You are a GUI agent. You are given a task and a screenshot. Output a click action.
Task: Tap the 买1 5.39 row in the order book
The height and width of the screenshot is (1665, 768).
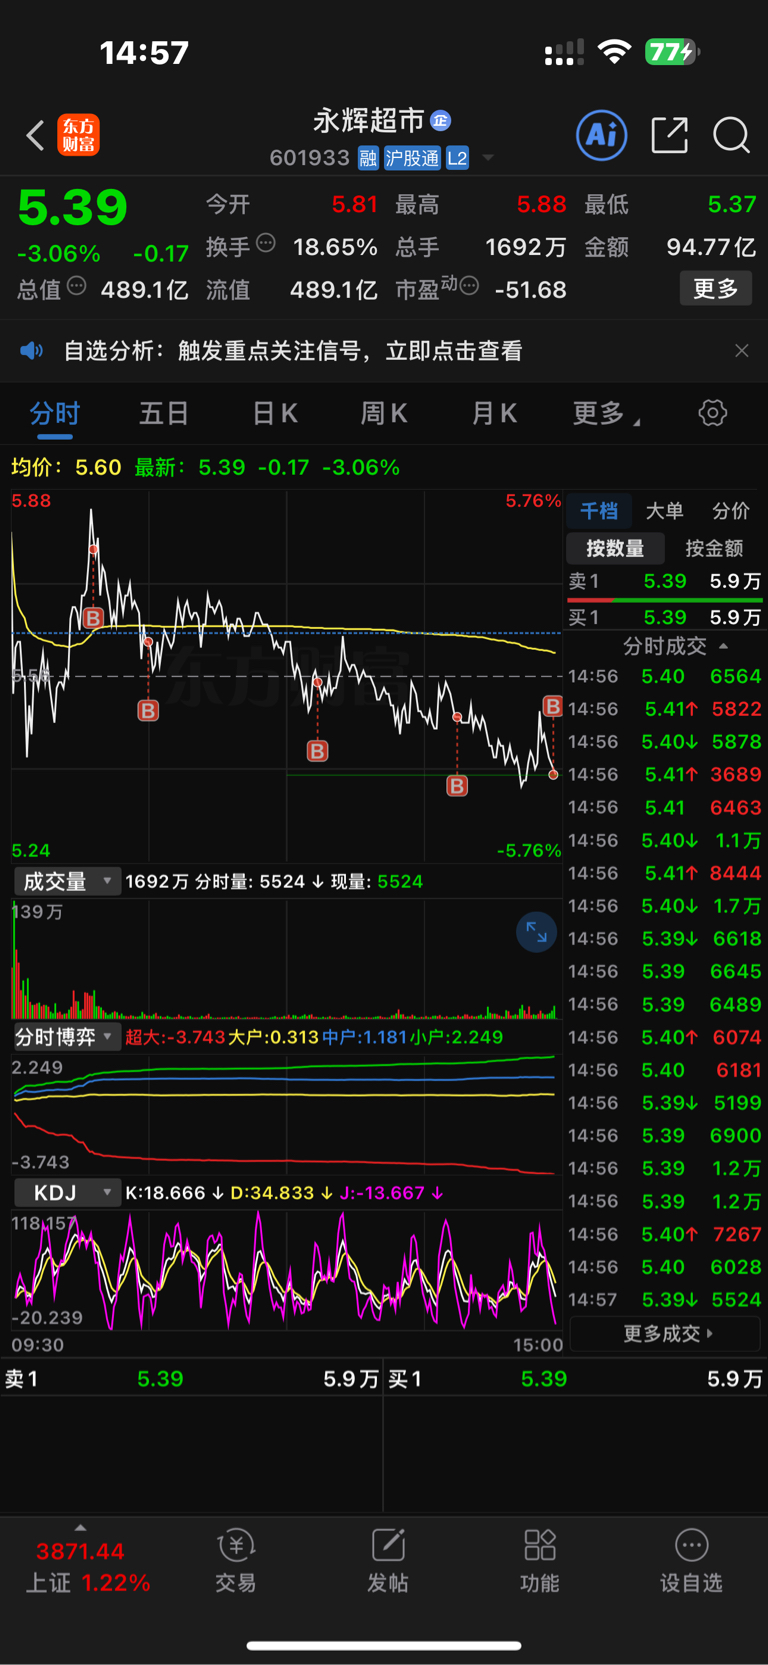coord(664,617)
